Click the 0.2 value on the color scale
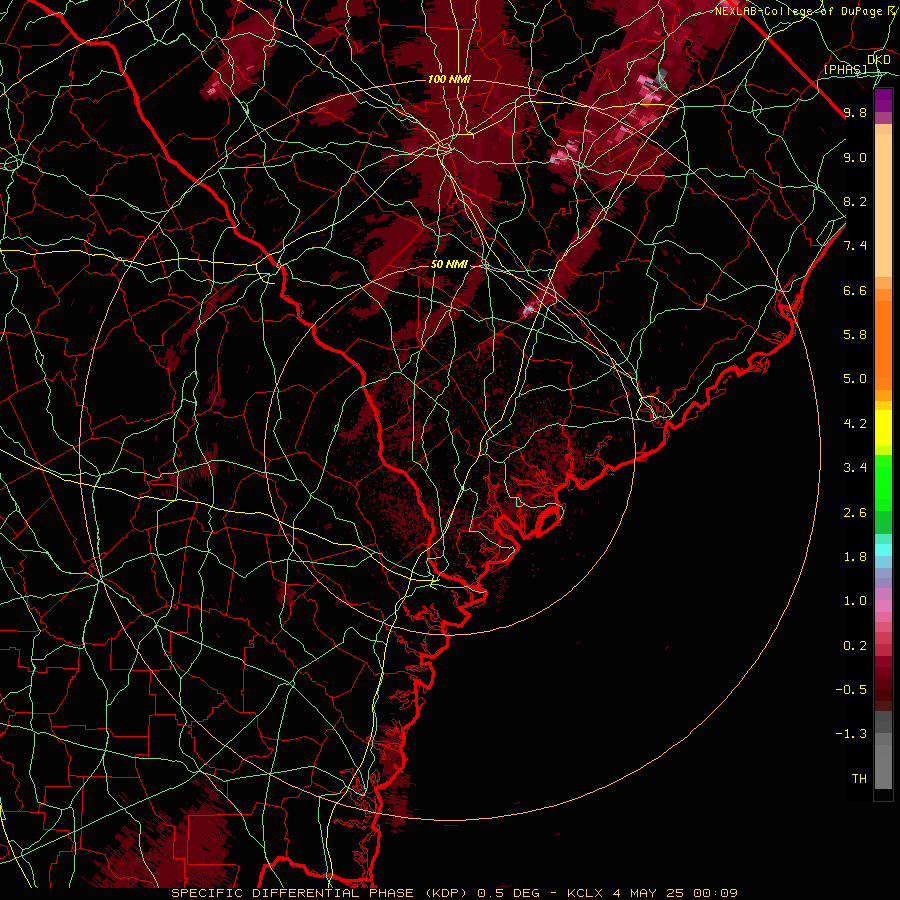 [855, 646]
